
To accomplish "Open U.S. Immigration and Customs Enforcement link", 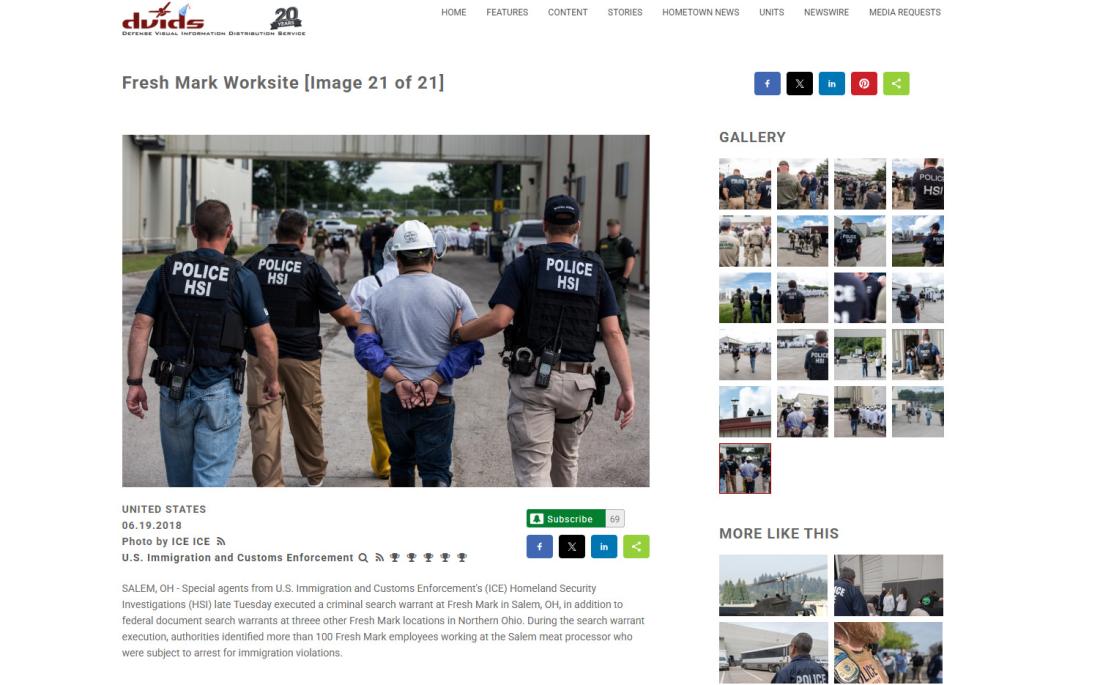I will tap(238, 558).
